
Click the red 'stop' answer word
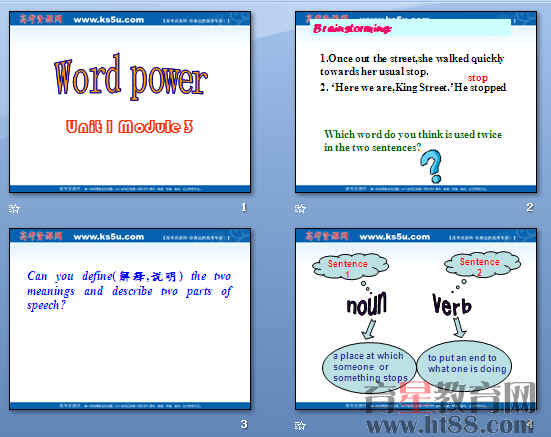(478, 78)
